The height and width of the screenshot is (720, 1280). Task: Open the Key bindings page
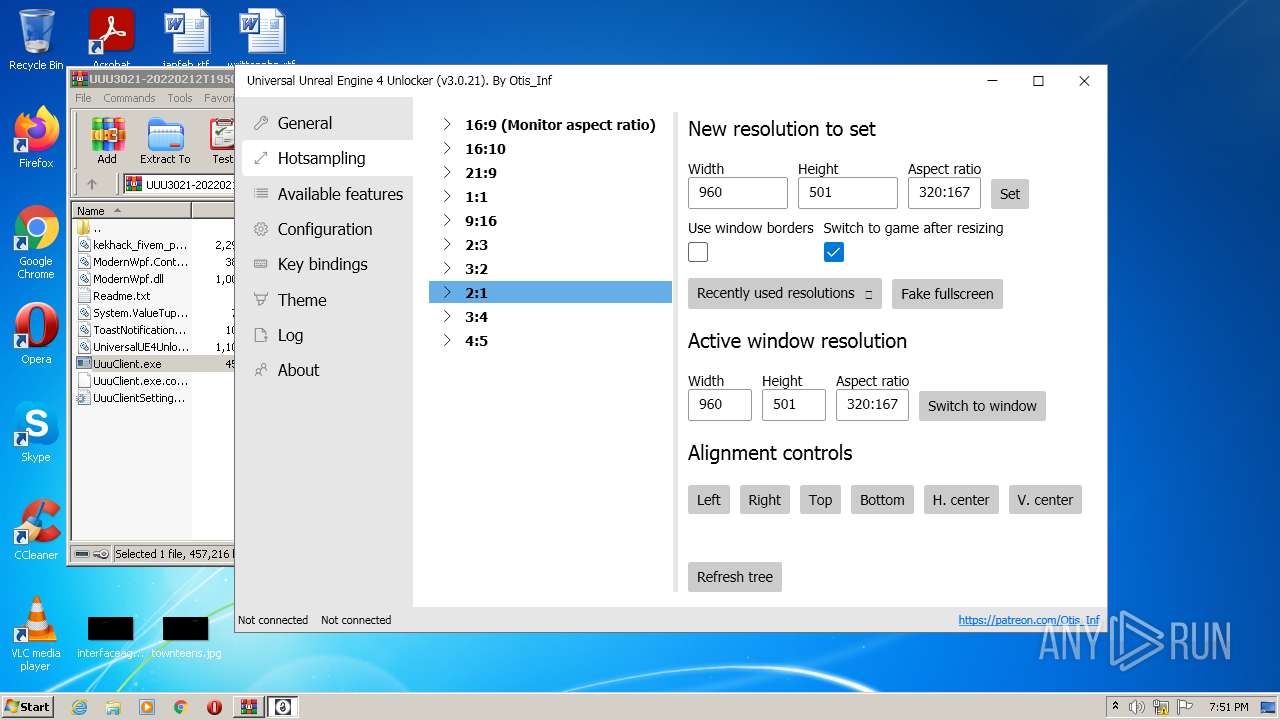click(x=327, y=264)
